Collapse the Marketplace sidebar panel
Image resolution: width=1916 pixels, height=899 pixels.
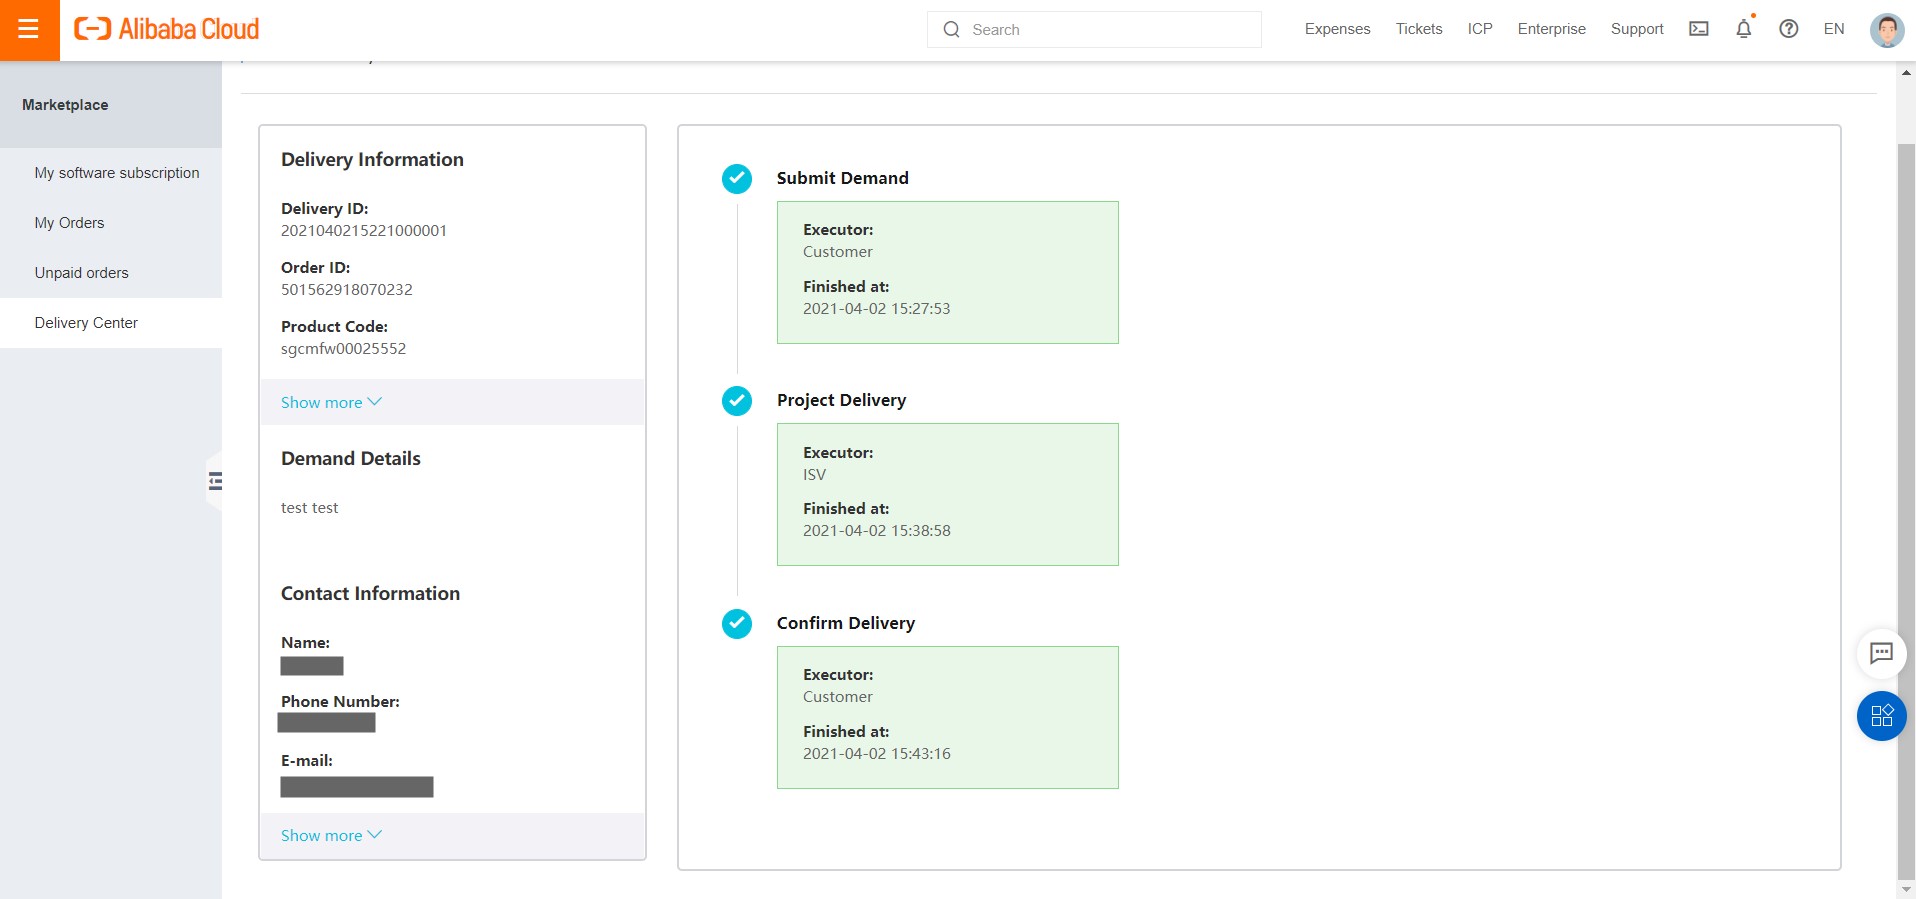[215, 481]
